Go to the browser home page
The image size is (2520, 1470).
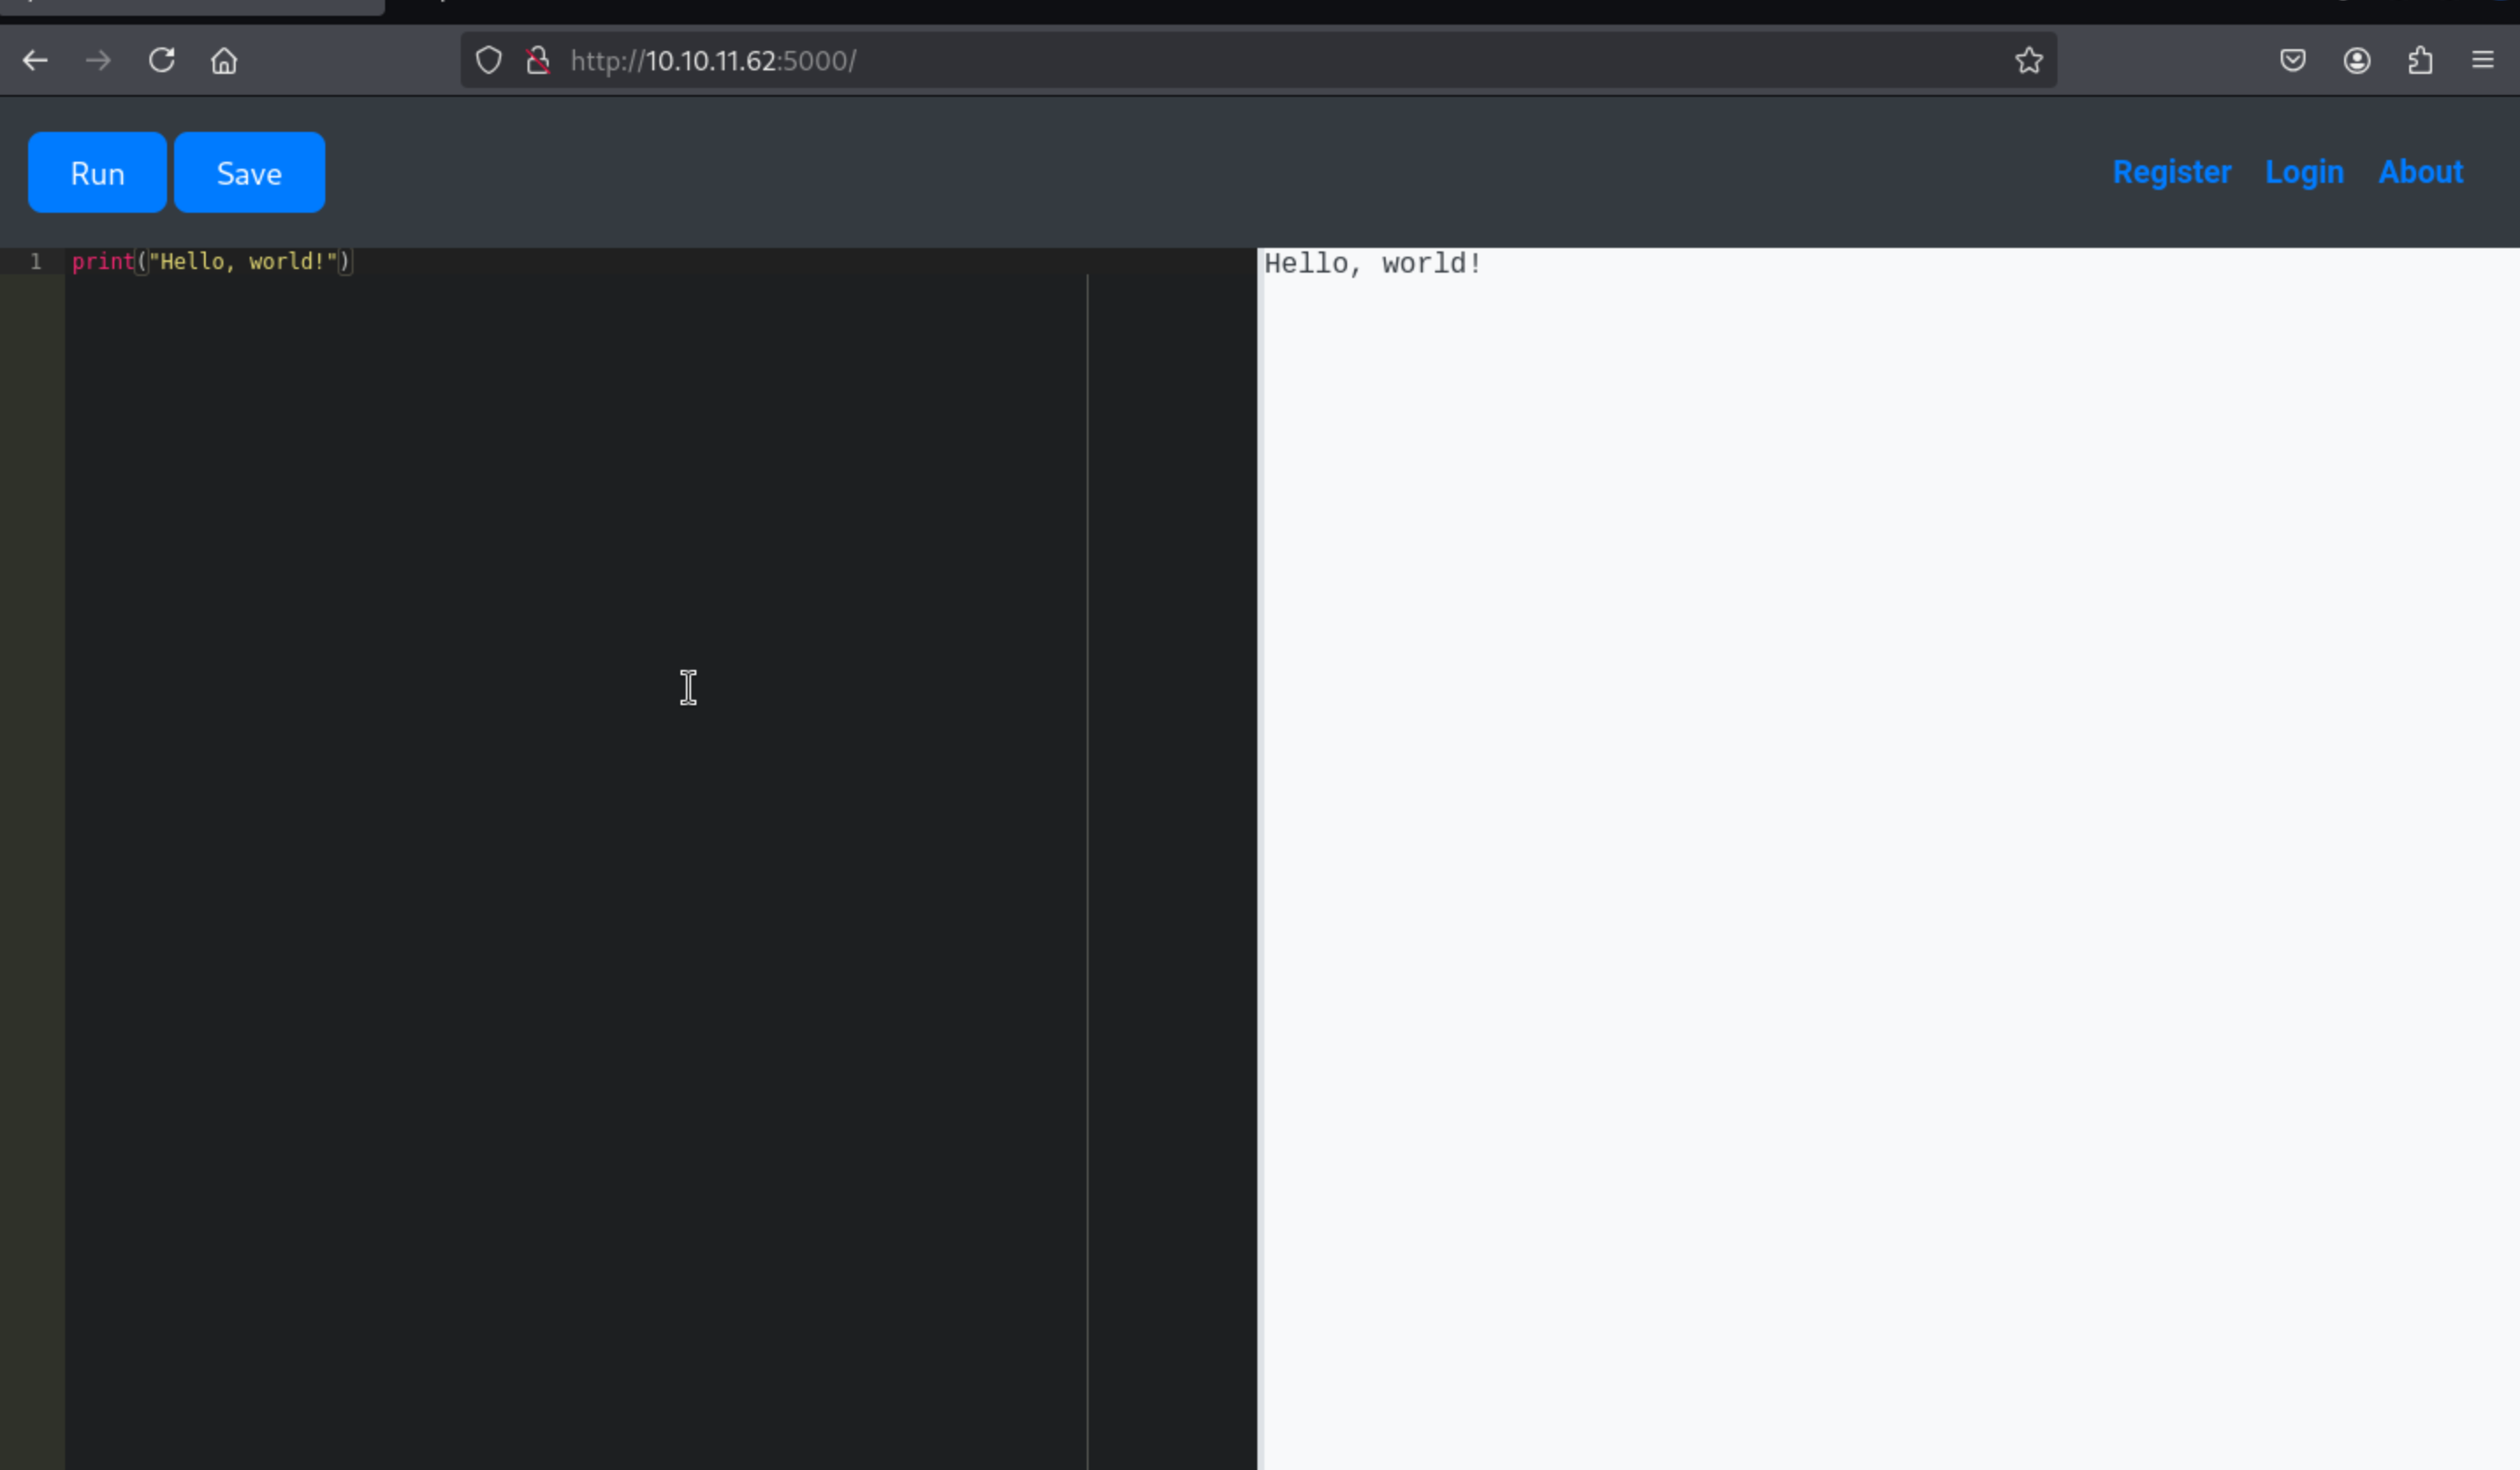click(x=224, y=61)
